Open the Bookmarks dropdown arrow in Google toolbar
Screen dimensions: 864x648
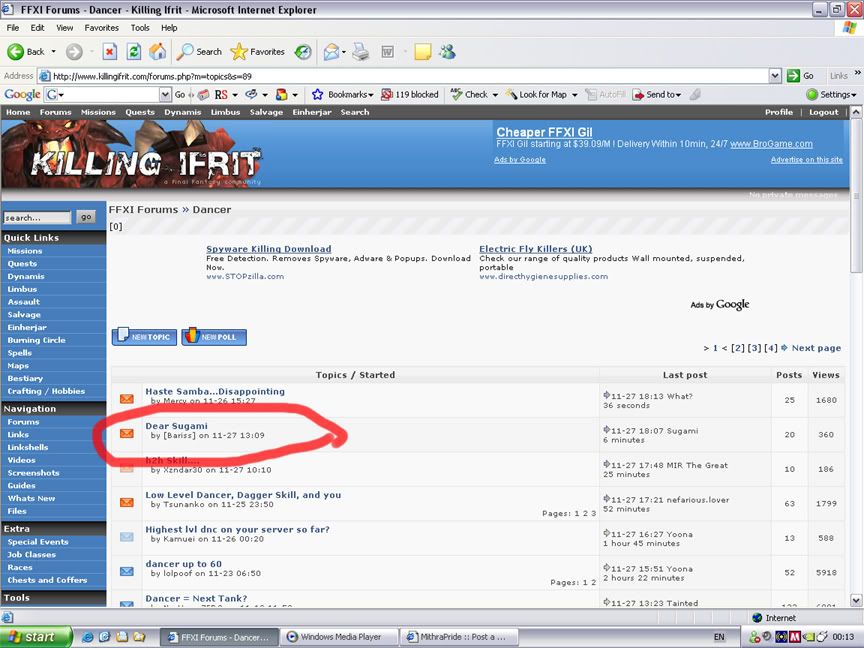point(371,95)
